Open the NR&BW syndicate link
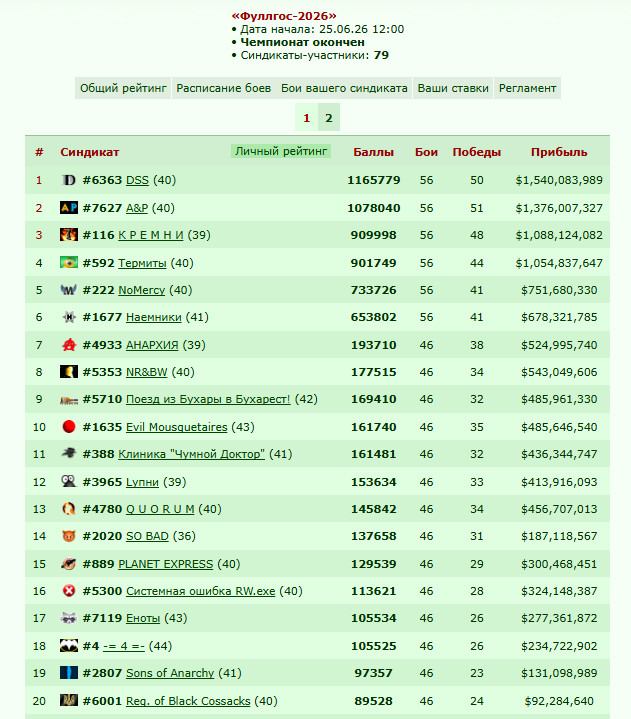This screenshot has width=631, height=719. coord(147,372)
